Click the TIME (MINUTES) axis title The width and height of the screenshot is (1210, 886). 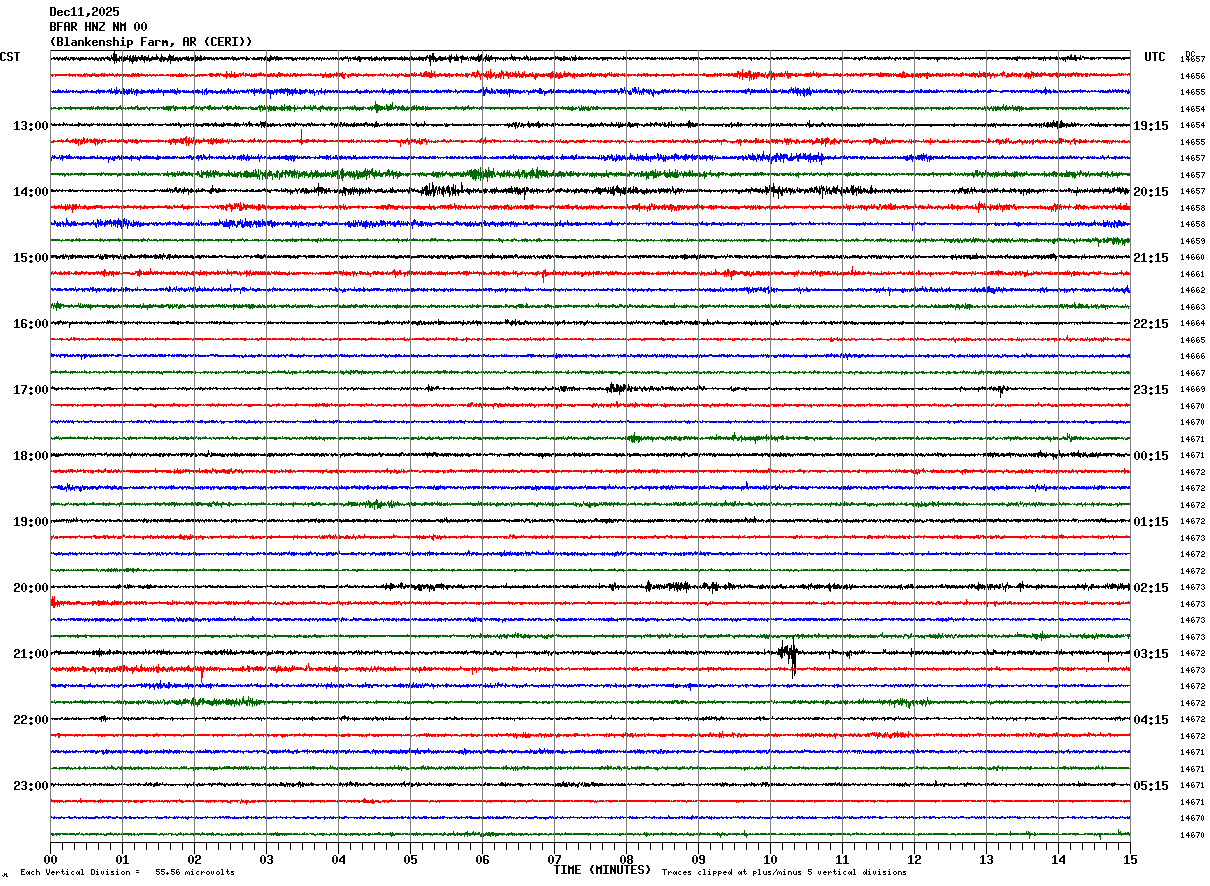[603, 870]
